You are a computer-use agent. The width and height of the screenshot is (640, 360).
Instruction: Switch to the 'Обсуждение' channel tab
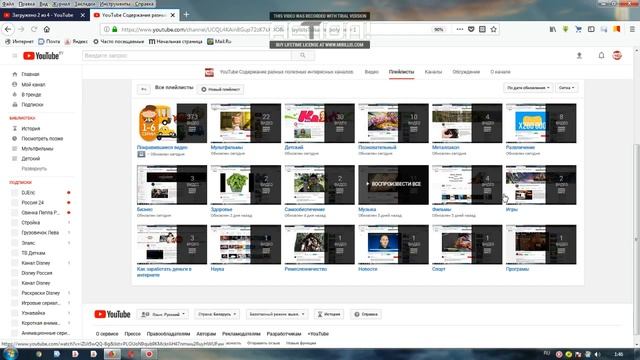(x=466, y=72)
